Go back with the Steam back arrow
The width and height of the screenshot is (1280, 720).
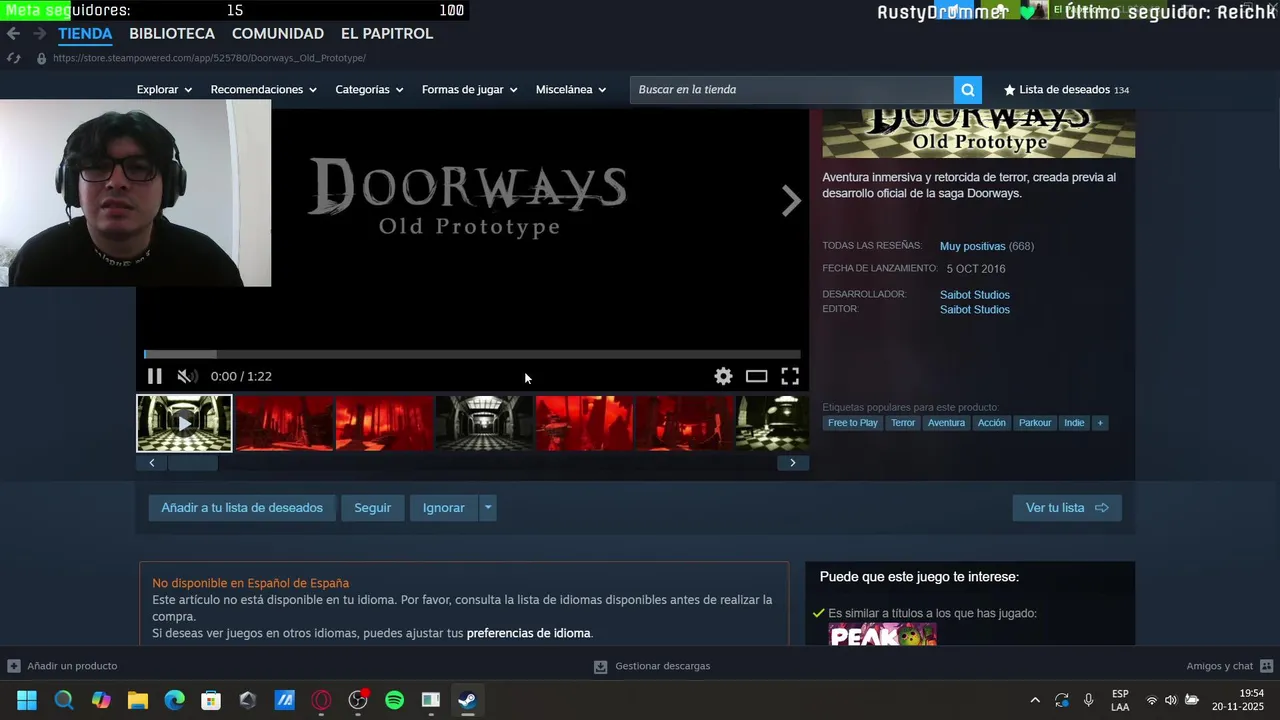pos(13,33)
